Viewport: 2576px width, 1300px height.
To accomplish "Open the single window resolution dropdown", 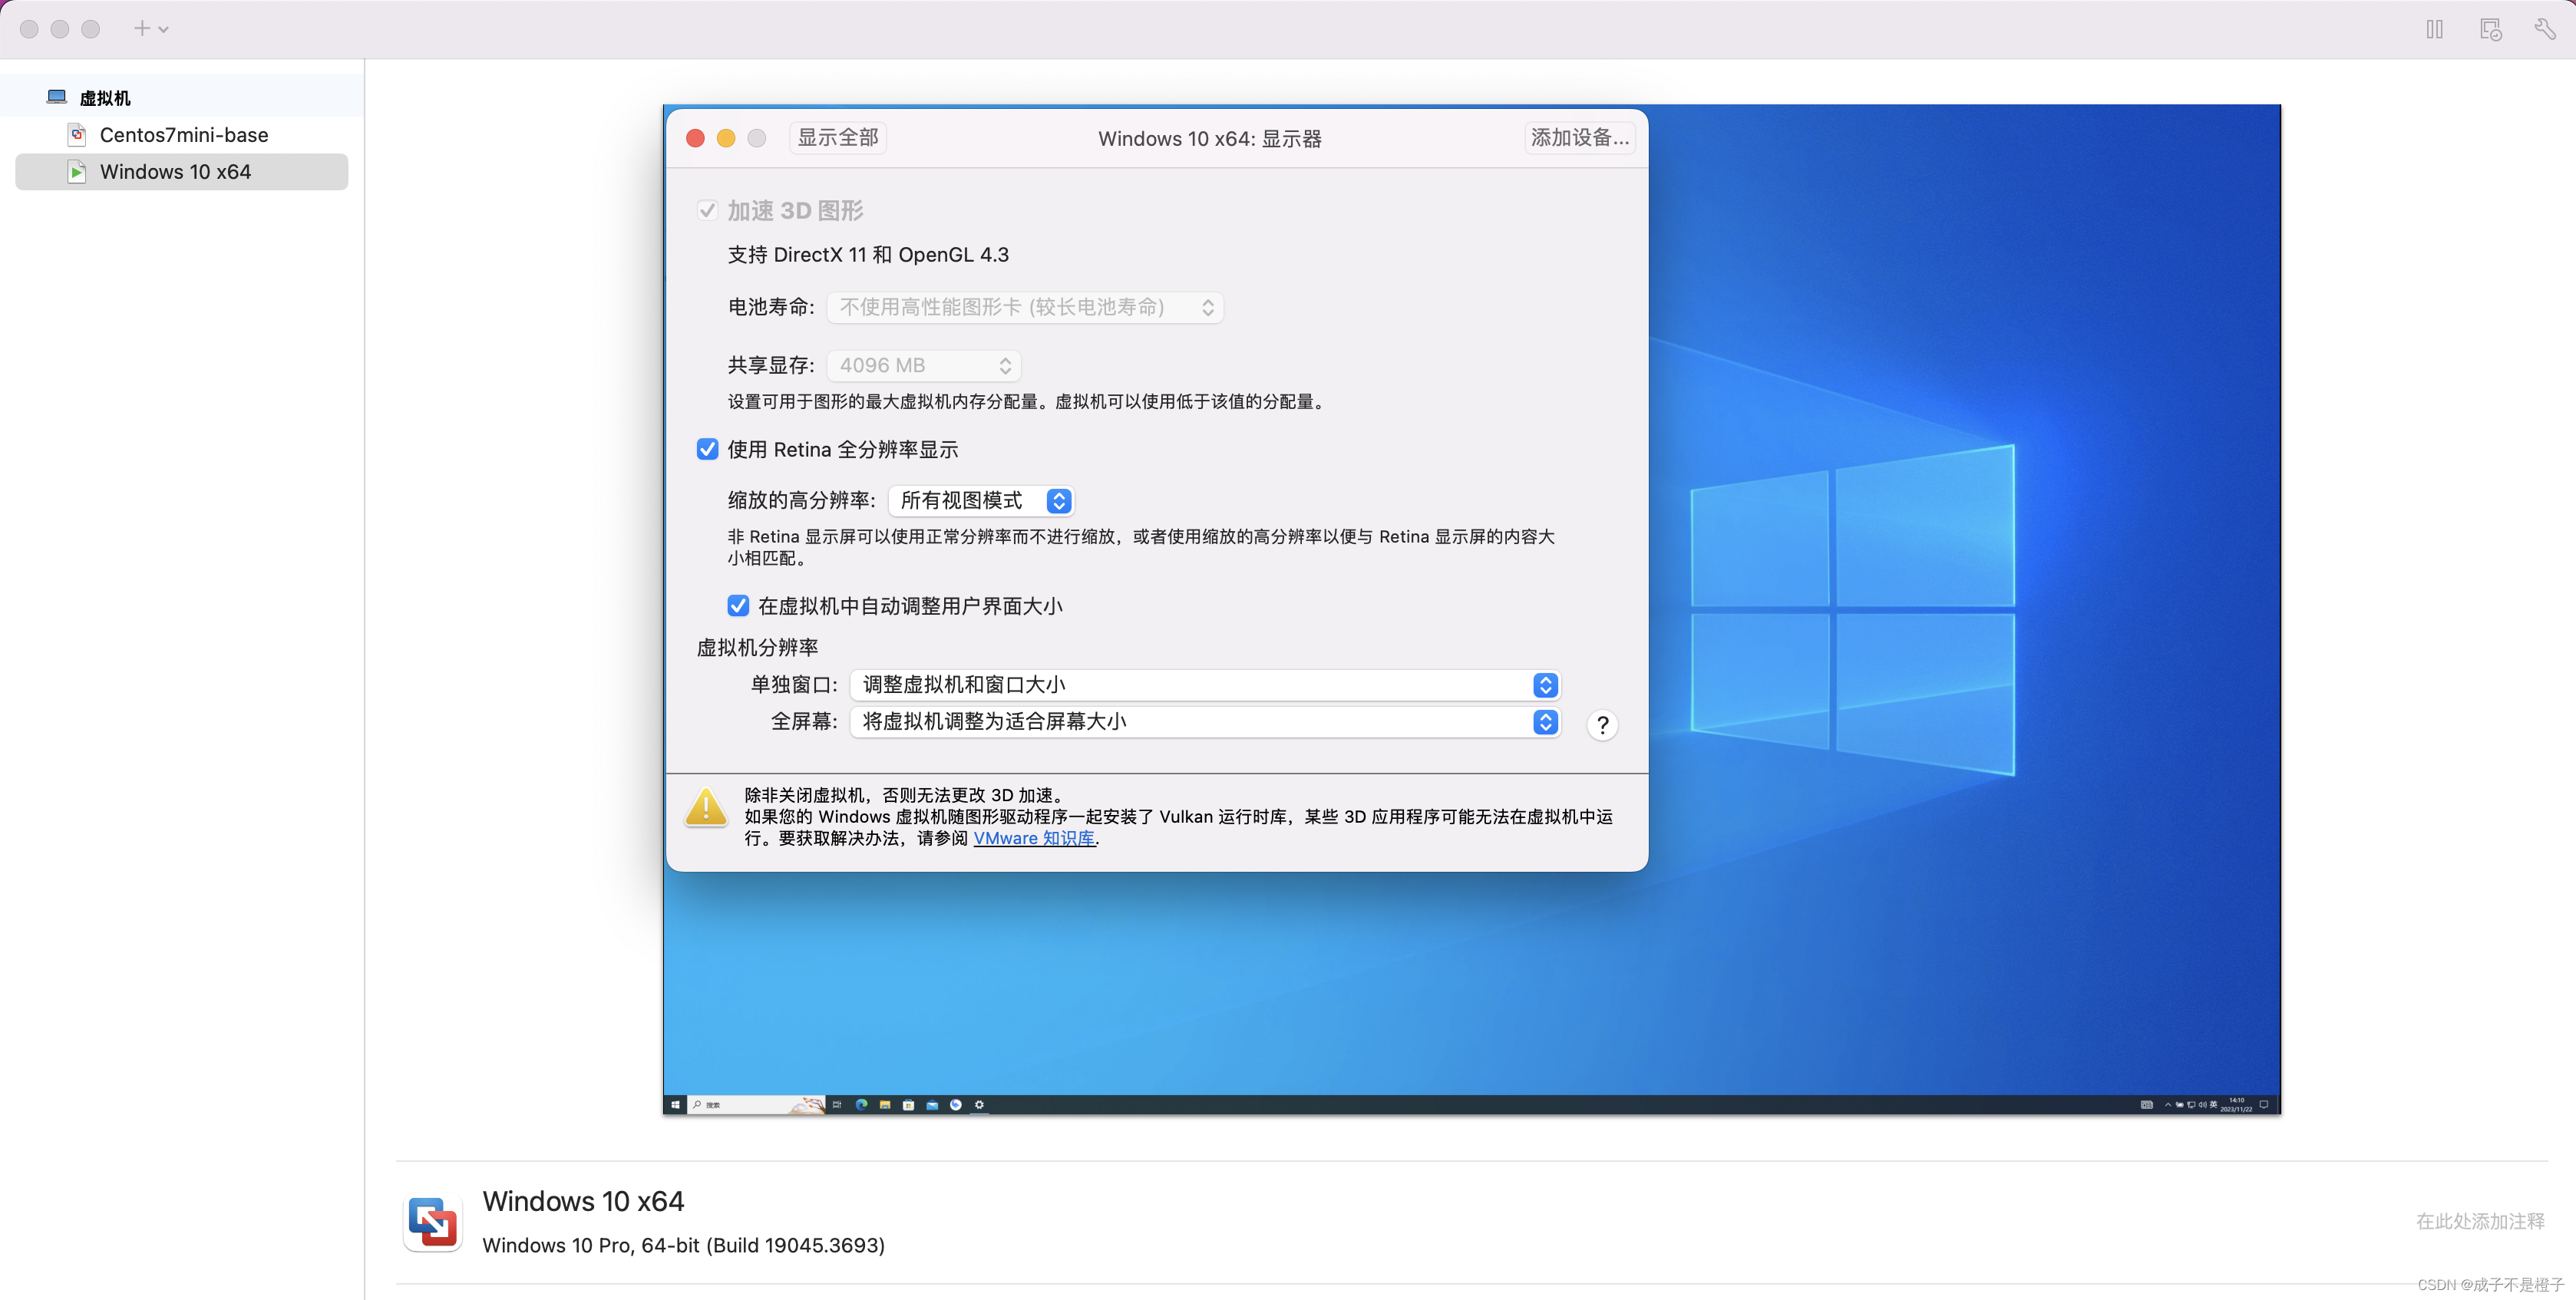I will tap(1205, 685).
